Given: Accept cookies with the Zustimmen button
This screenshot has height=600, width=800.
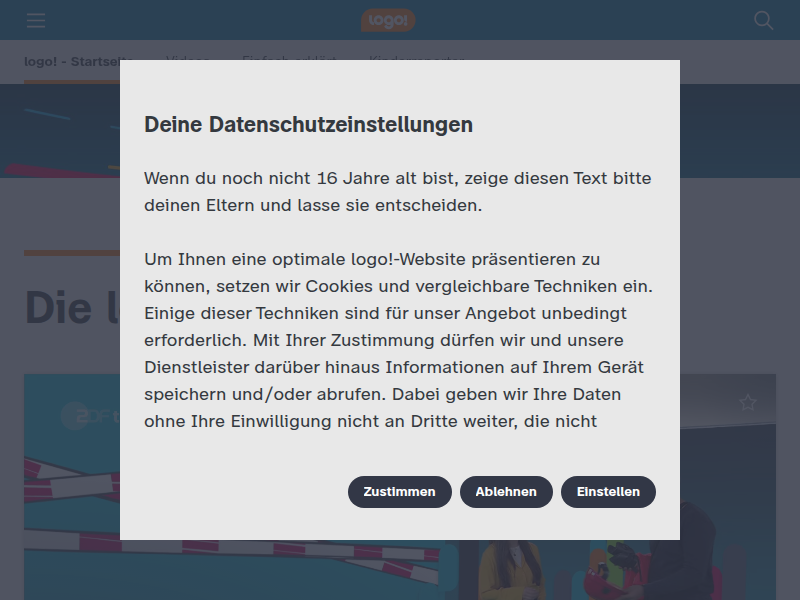Looking at the screenshot, I should click(399, 492).
